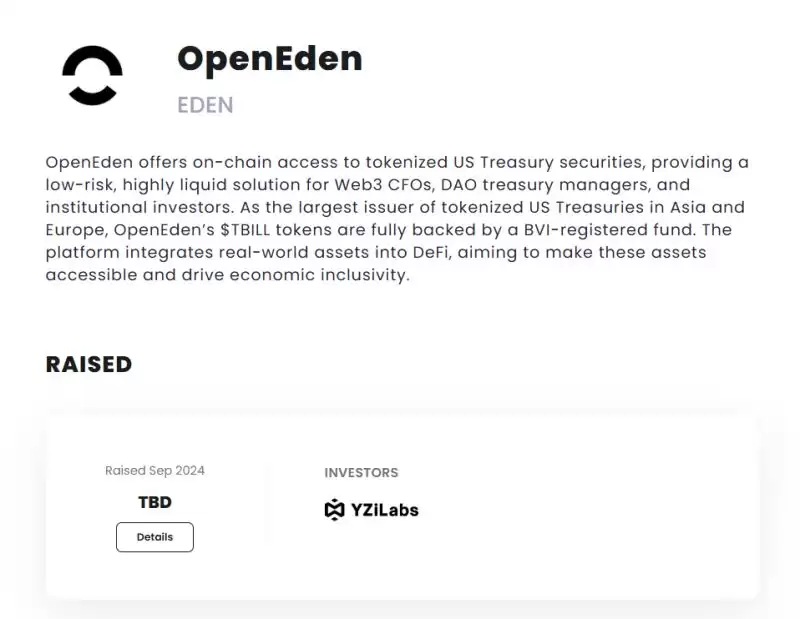The height and width of the screenshot is (619, 800).
Task: Click the INVESTORS column header
Action: point(361,472)
